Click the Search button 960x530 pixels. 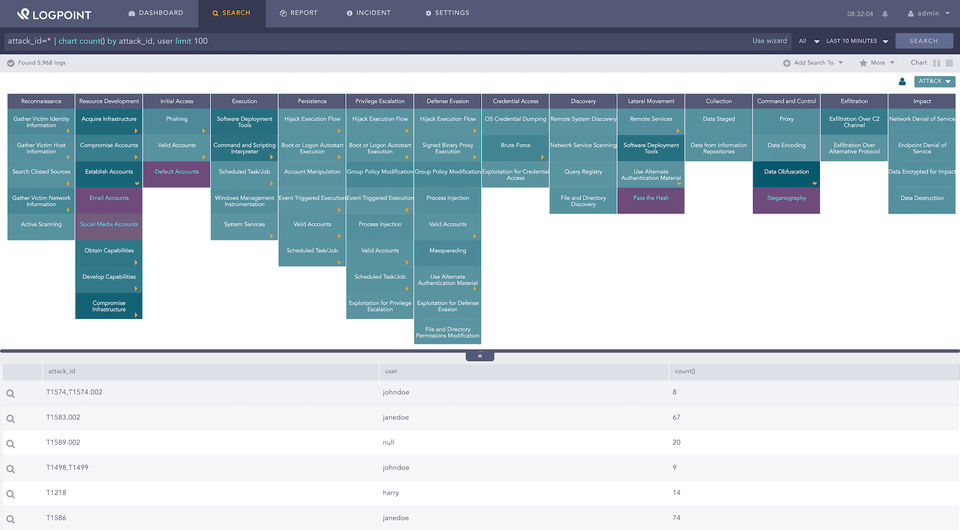point(924,41)
